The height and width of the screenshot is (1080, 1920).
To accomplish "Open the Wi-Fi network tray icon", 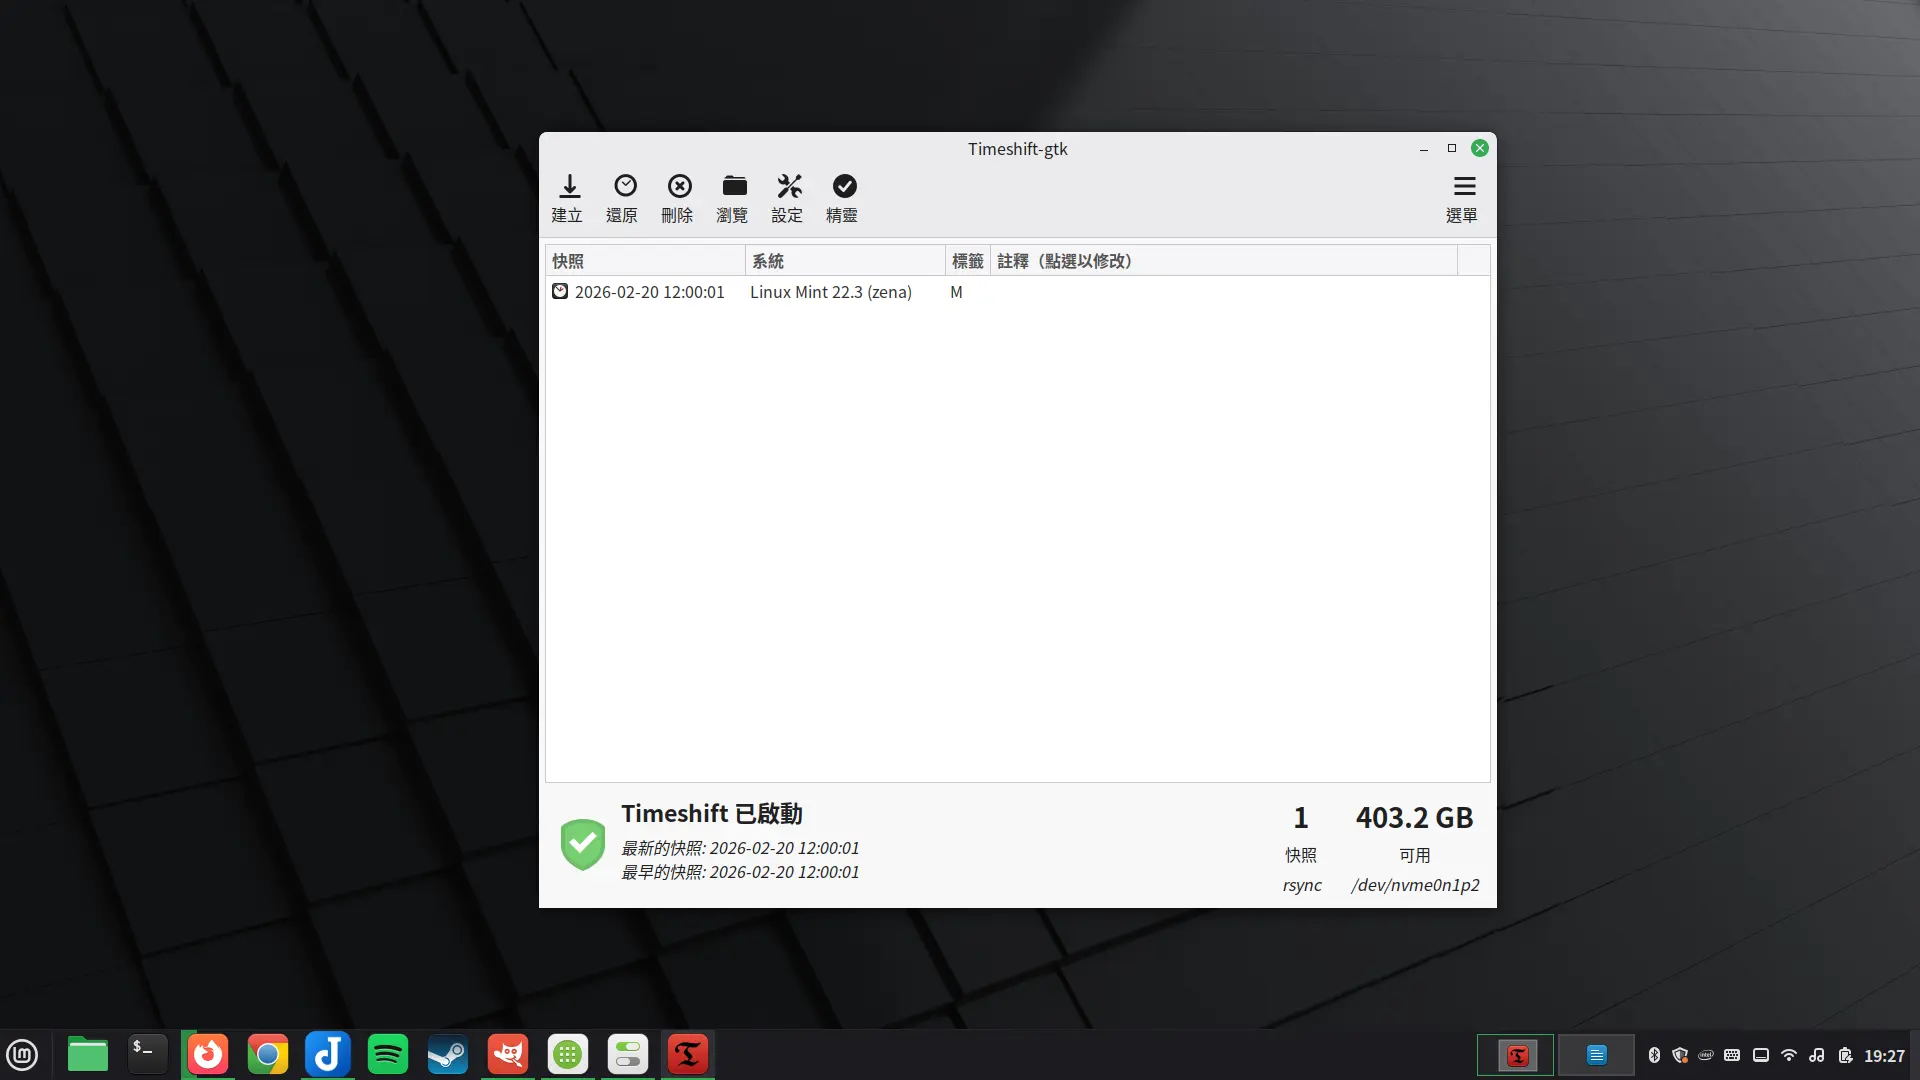I will coord(1789,1055).
